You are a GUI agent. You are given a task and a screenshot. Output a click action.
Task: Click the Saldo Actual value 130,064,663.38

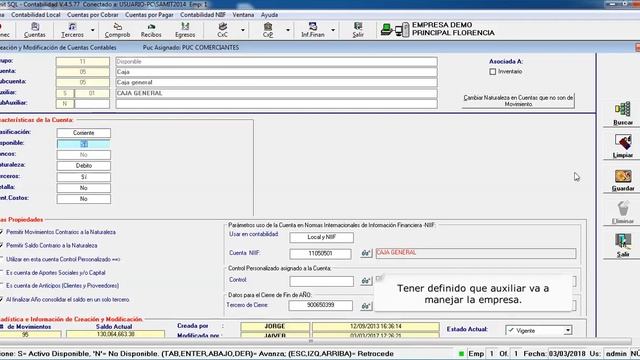[x=116, y=334]
